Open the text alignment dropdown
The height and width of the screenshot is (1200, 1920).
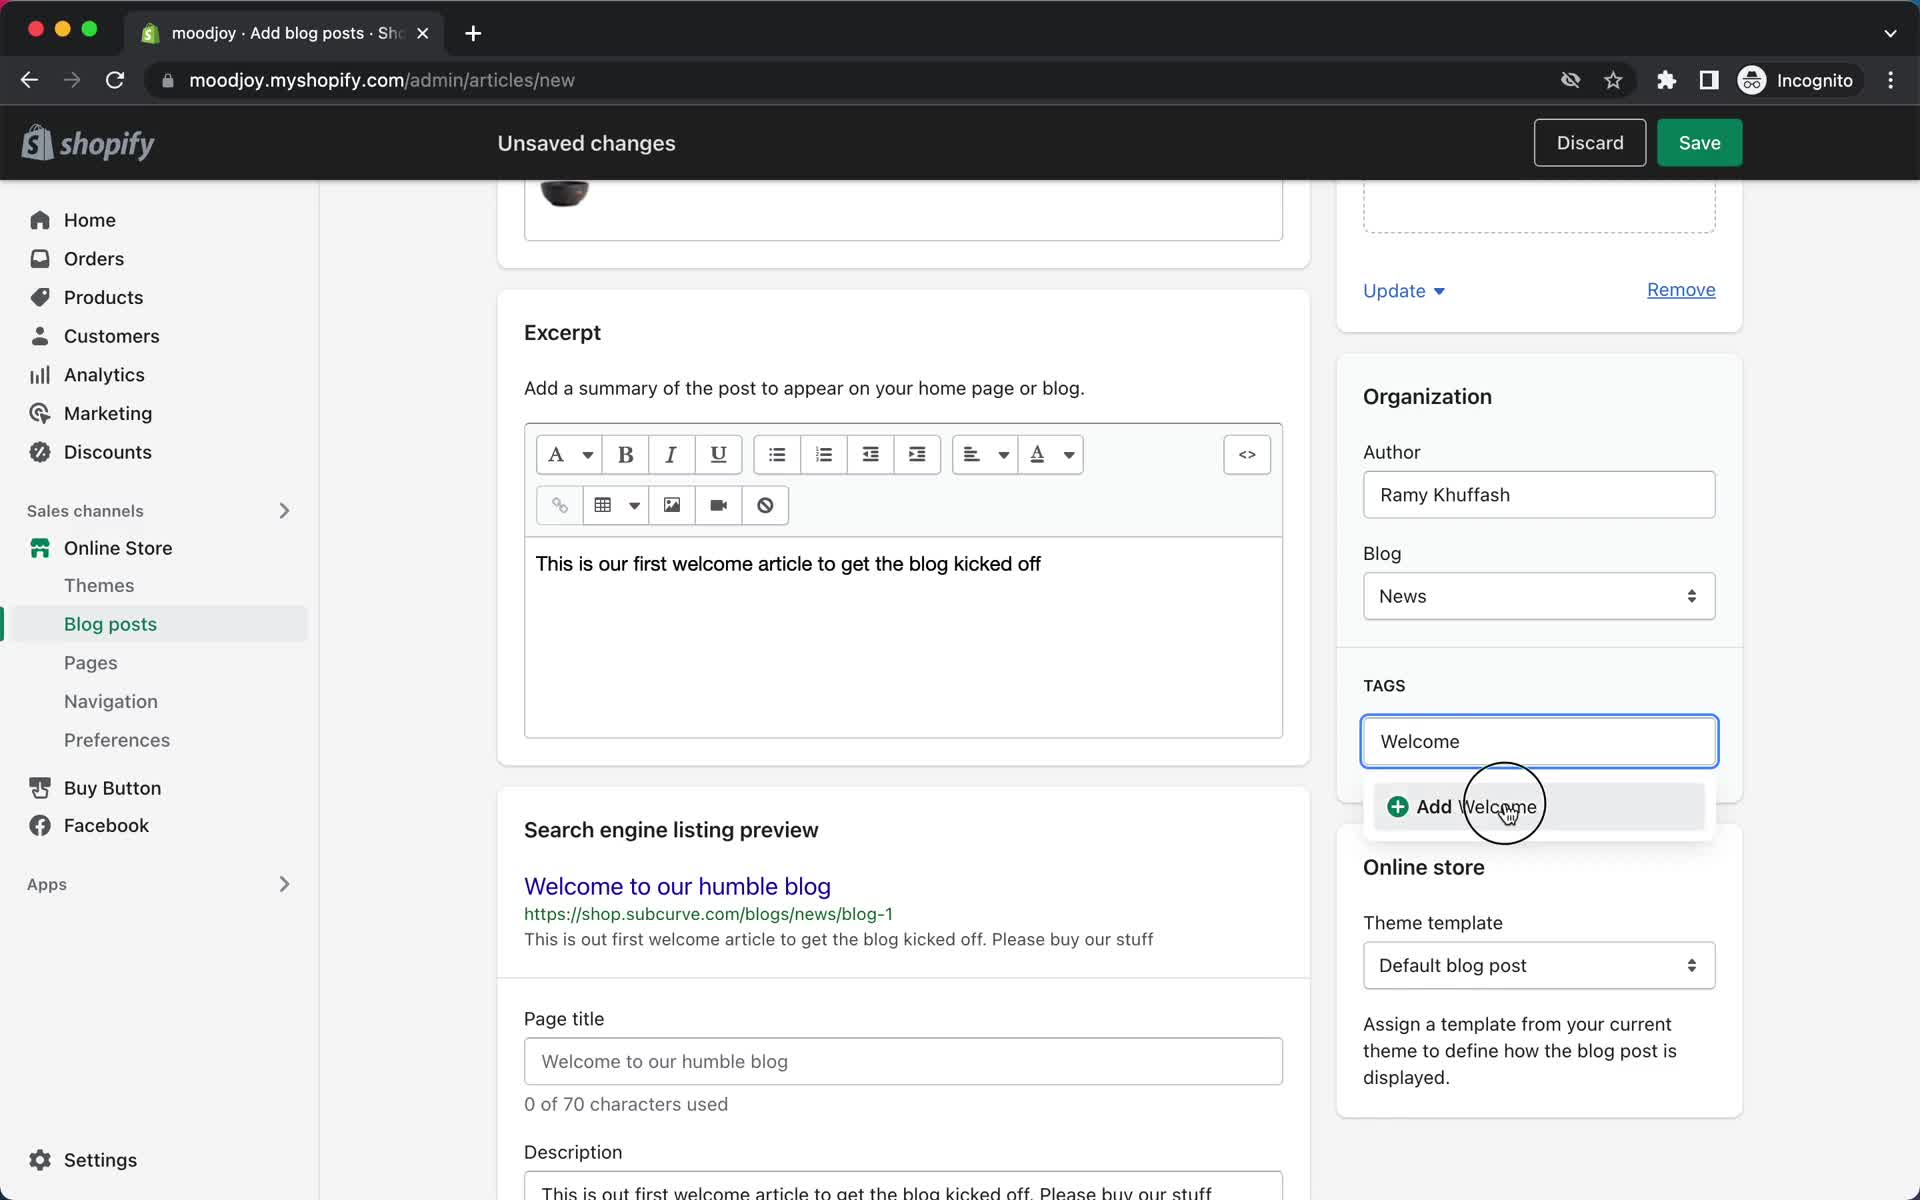click(985, 455)
